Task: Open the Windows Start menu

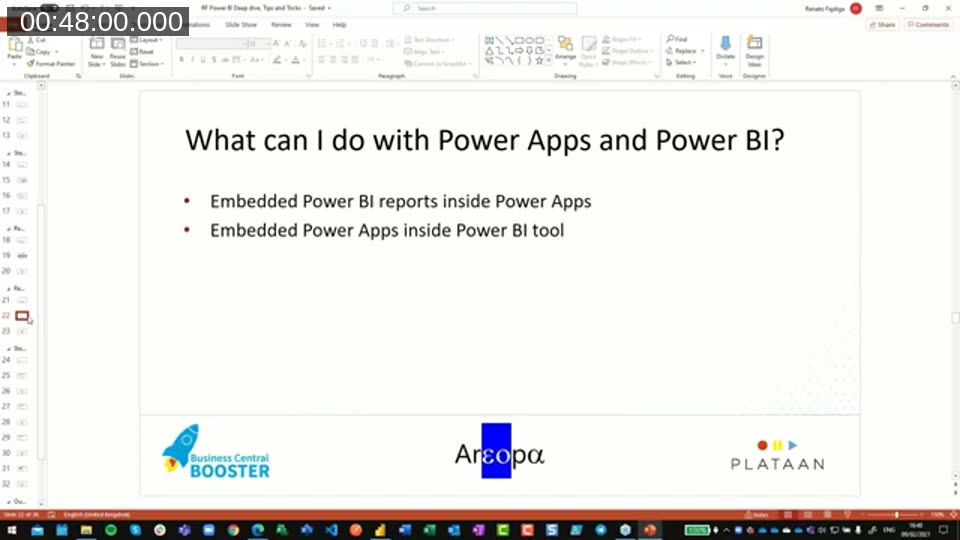Action: (x=12, y=530)
